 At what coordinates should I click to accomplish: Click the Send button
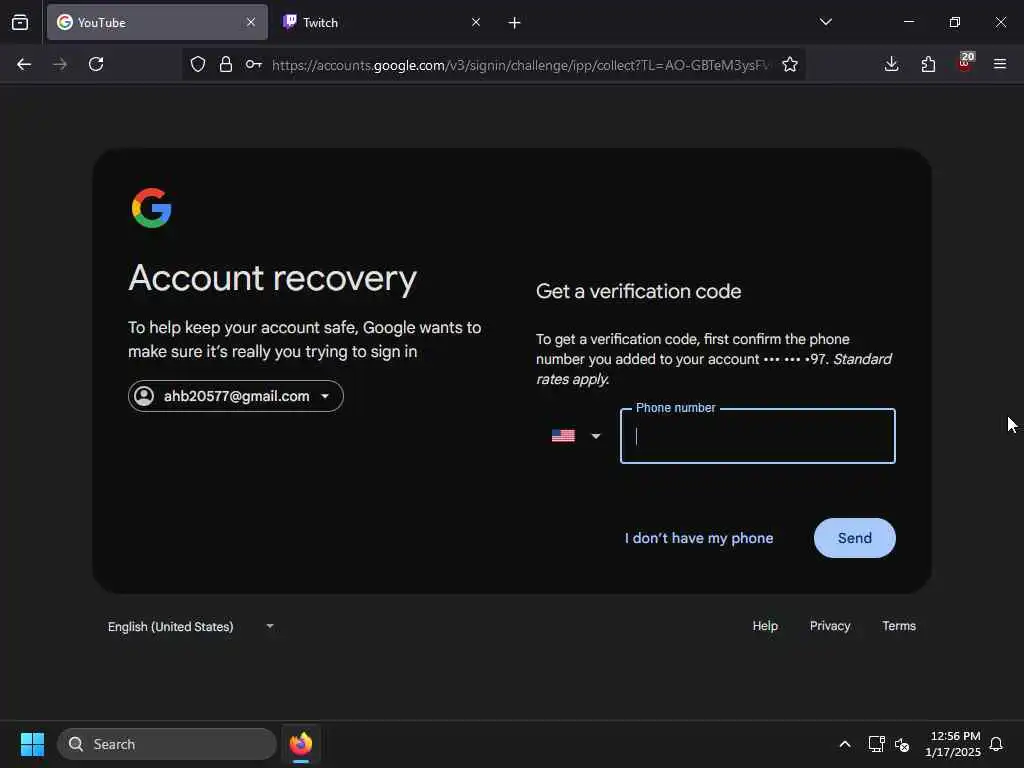tap(854, 538)
